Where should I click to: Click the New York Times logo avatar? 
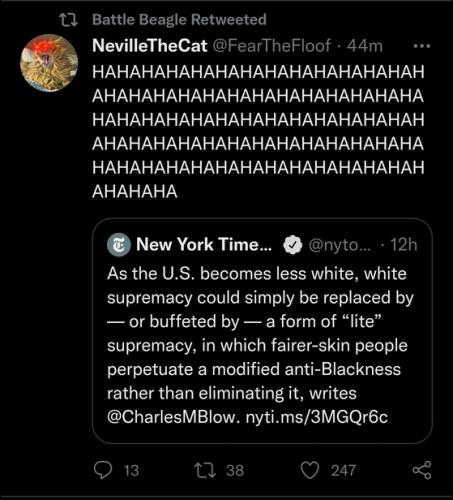[119, 245]
